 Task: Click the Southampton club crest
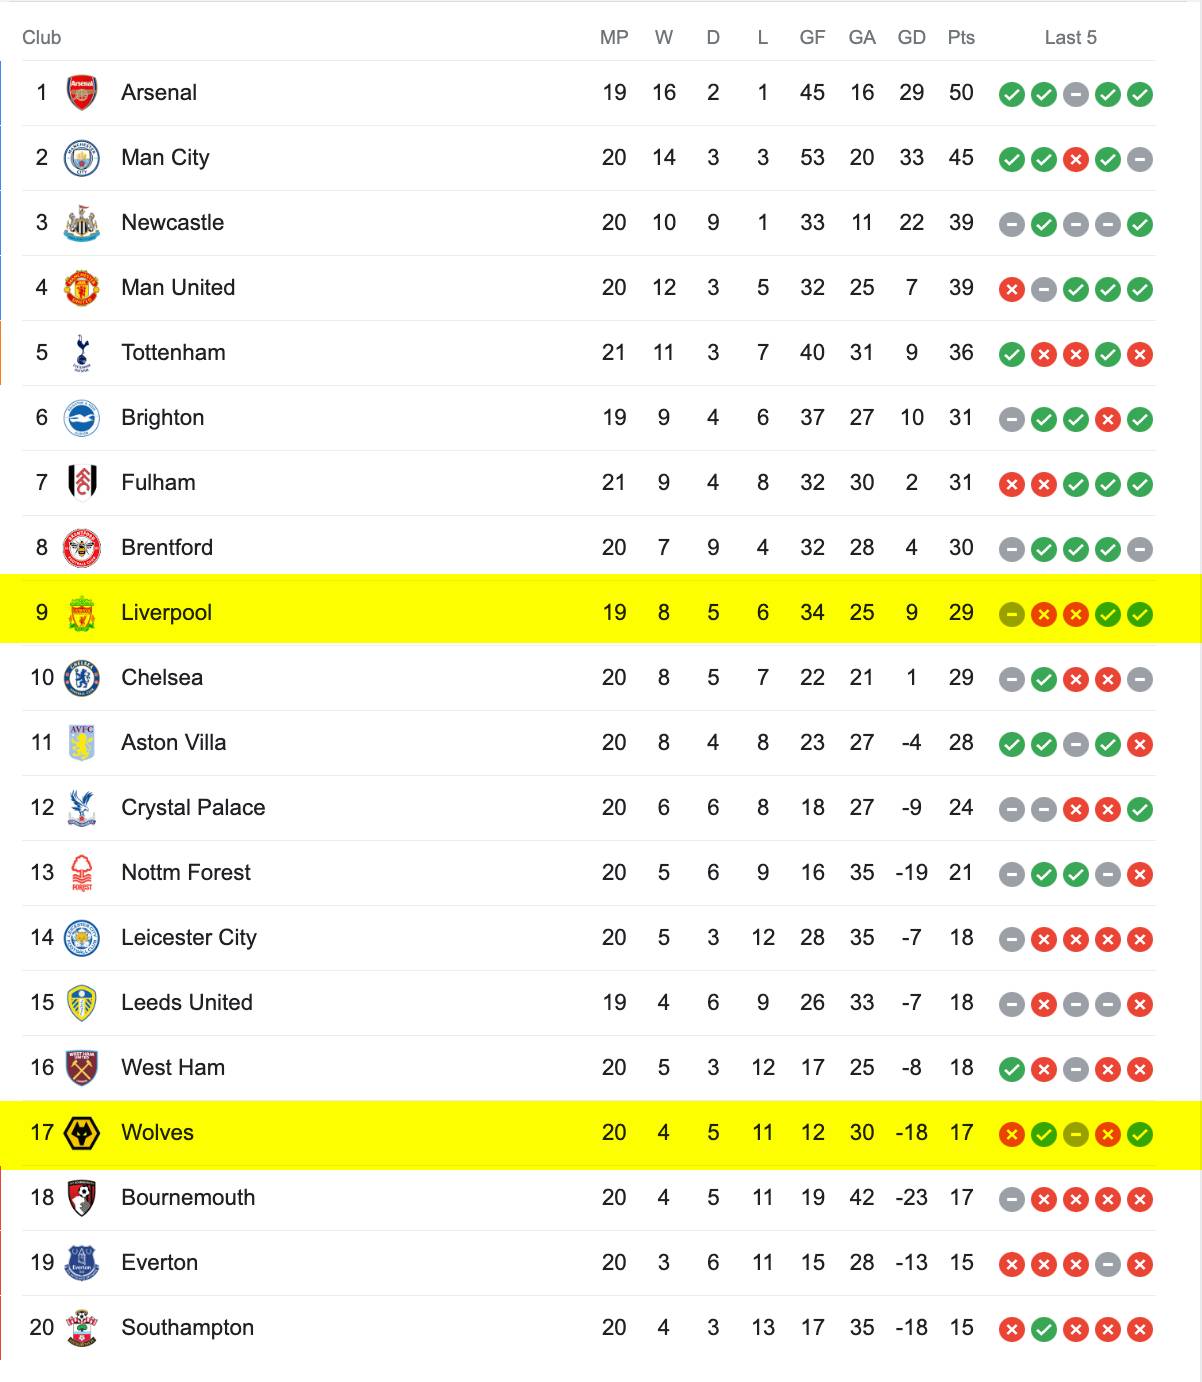(82, 1328)
